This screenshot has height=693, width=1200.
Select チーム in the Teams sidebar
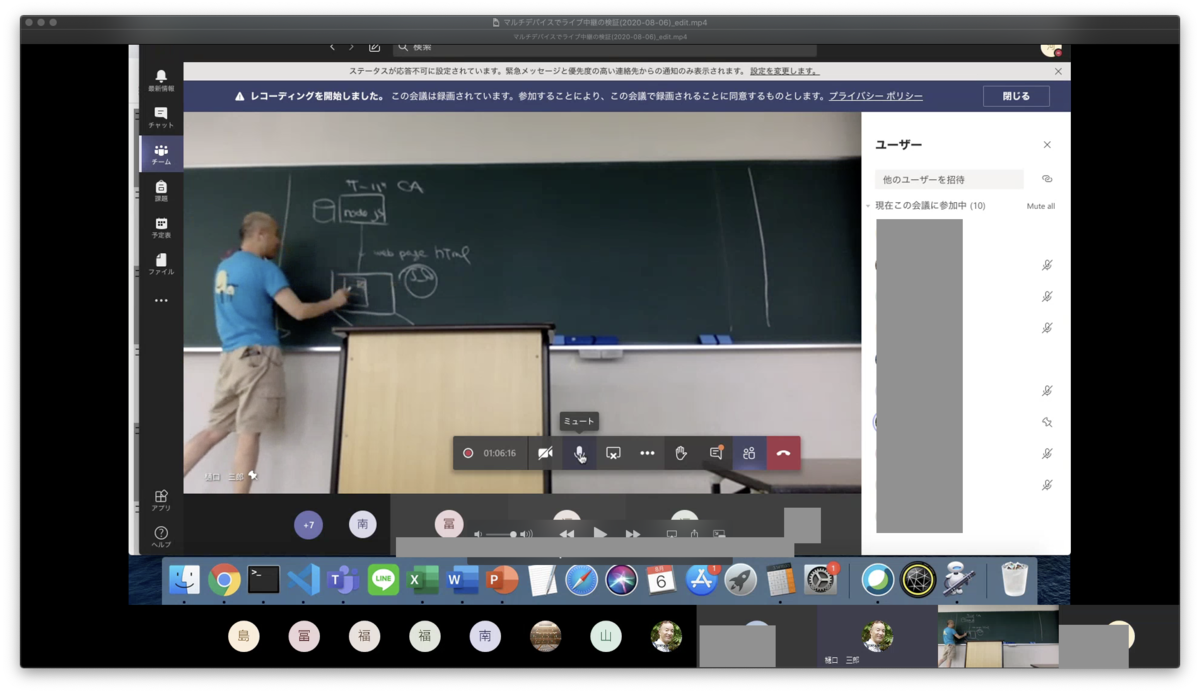point(161,154)
